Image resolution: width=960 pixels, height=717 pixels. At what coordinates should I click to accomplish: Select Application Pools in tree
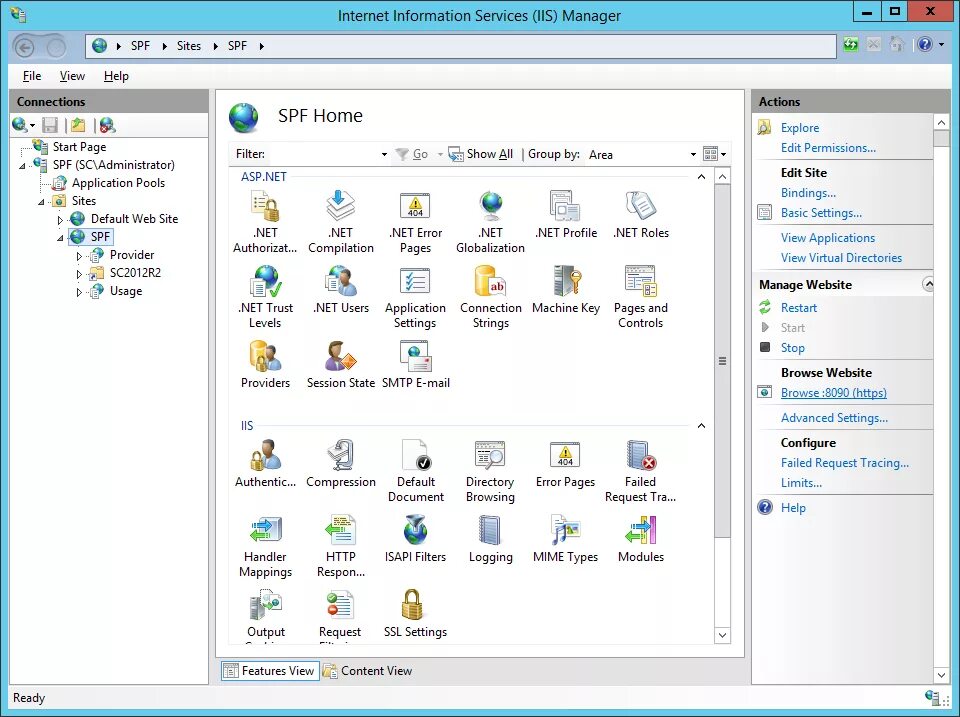[118, 182]
